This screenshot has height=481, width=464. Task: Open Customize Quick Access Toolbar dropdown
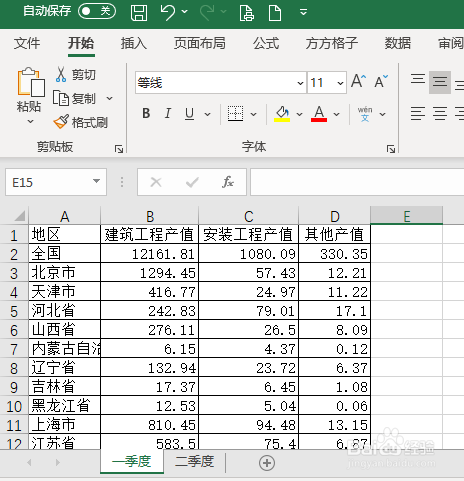pos(303,12)
